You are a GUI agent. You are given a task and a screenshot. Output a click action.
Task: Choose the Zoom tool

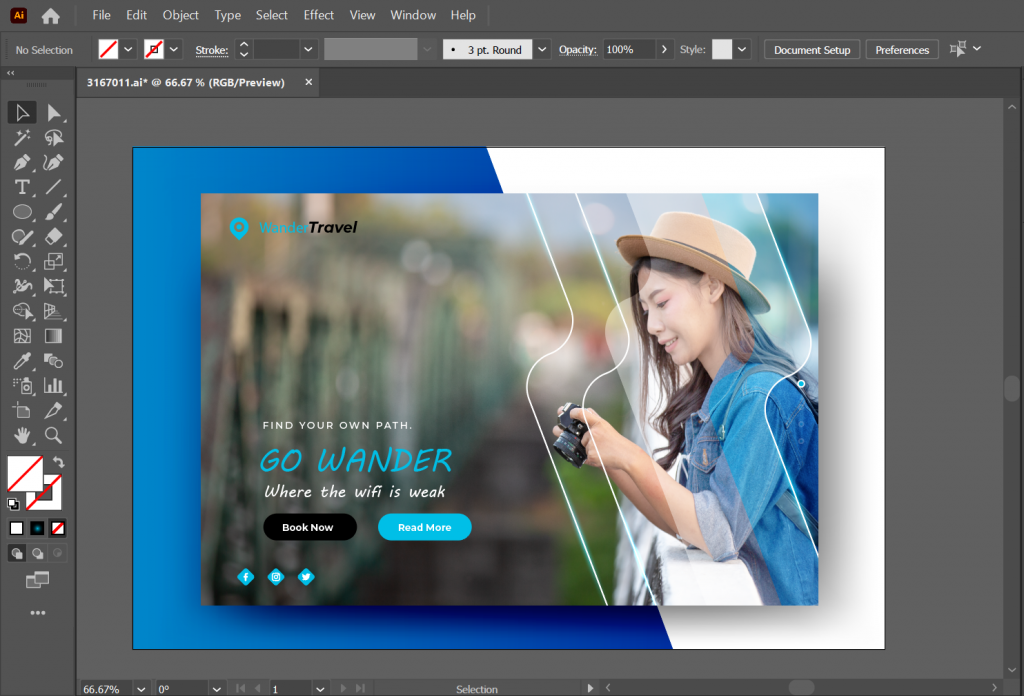pos(54,435)
